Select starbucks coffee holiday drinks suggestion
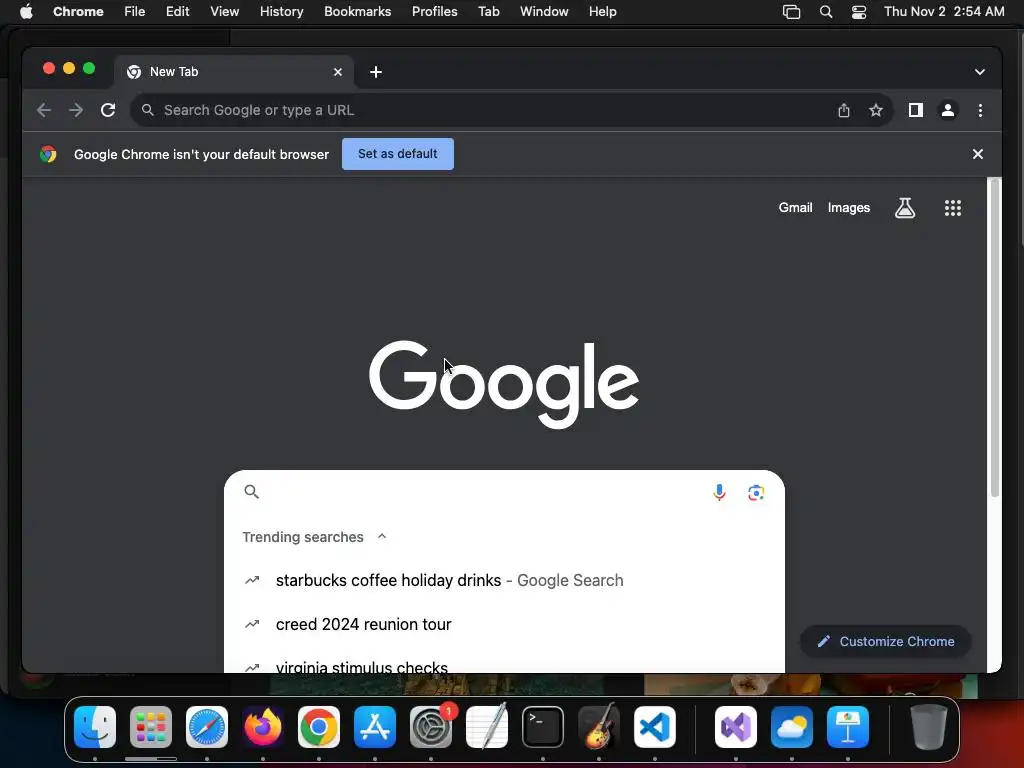Screen dimensions: 1024x768 click(x=504, y=580)
